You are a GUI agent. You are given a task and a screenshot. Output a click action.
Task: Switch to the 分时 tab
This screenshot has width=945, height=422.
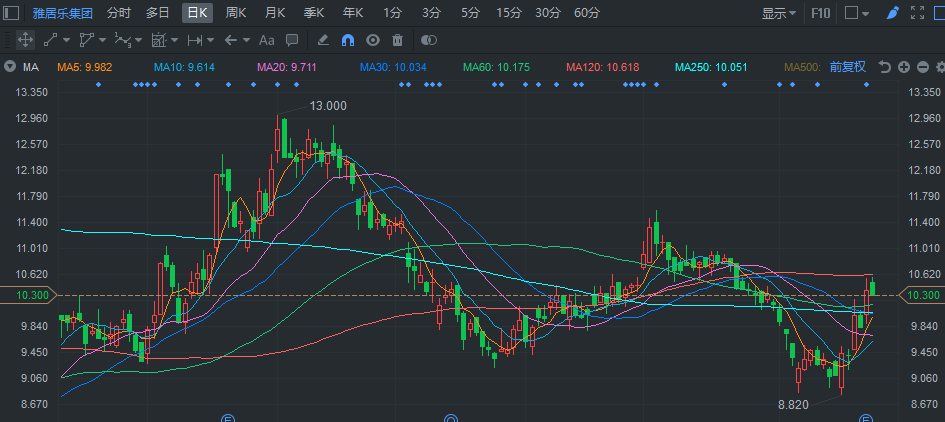coord(119,13)
